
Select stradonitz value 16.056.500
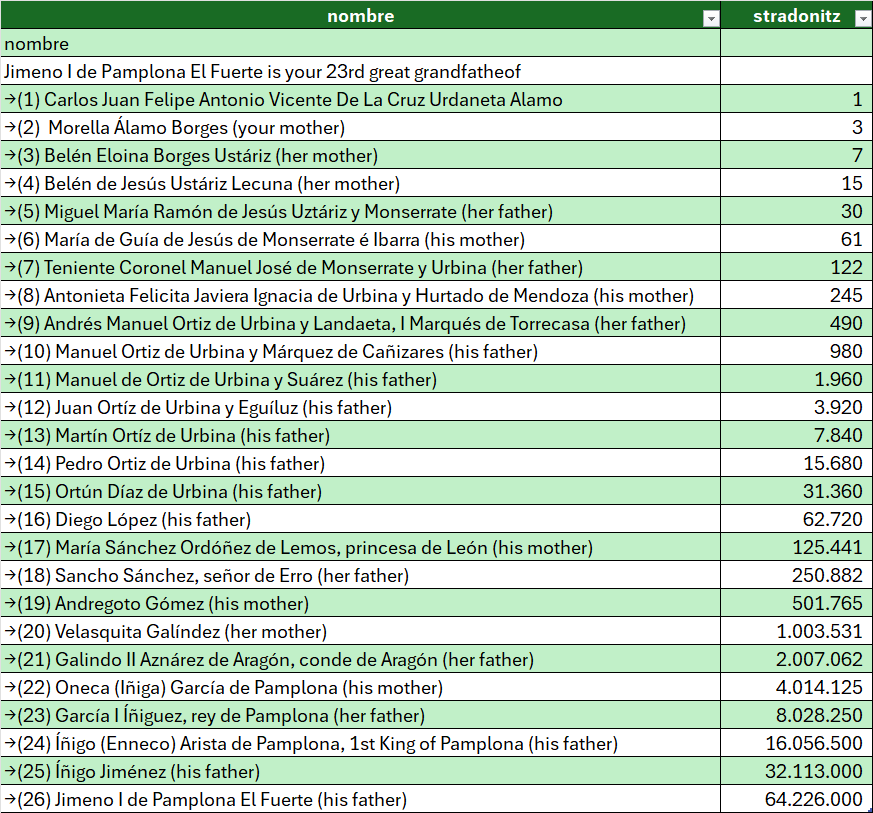(797, 743)
